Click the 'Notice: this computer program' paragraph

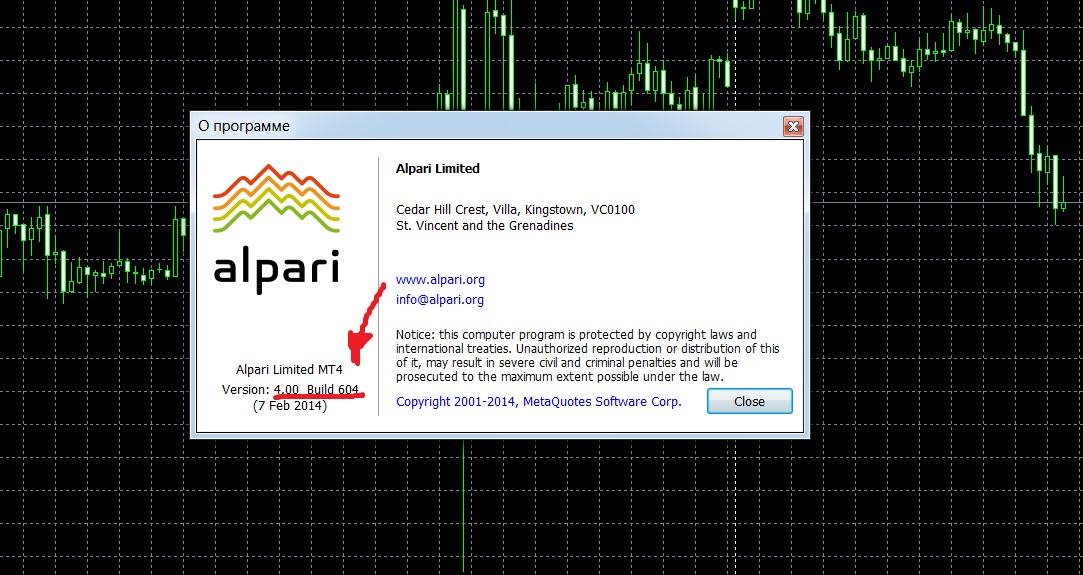(587, 355)
